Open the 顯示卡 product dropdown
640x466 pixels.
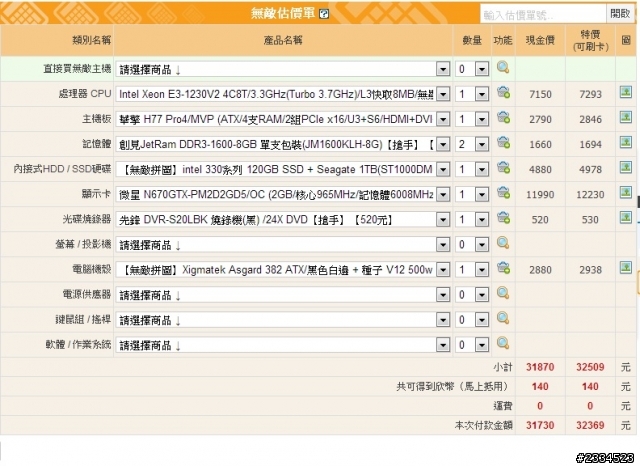click(x=283, y=195)
